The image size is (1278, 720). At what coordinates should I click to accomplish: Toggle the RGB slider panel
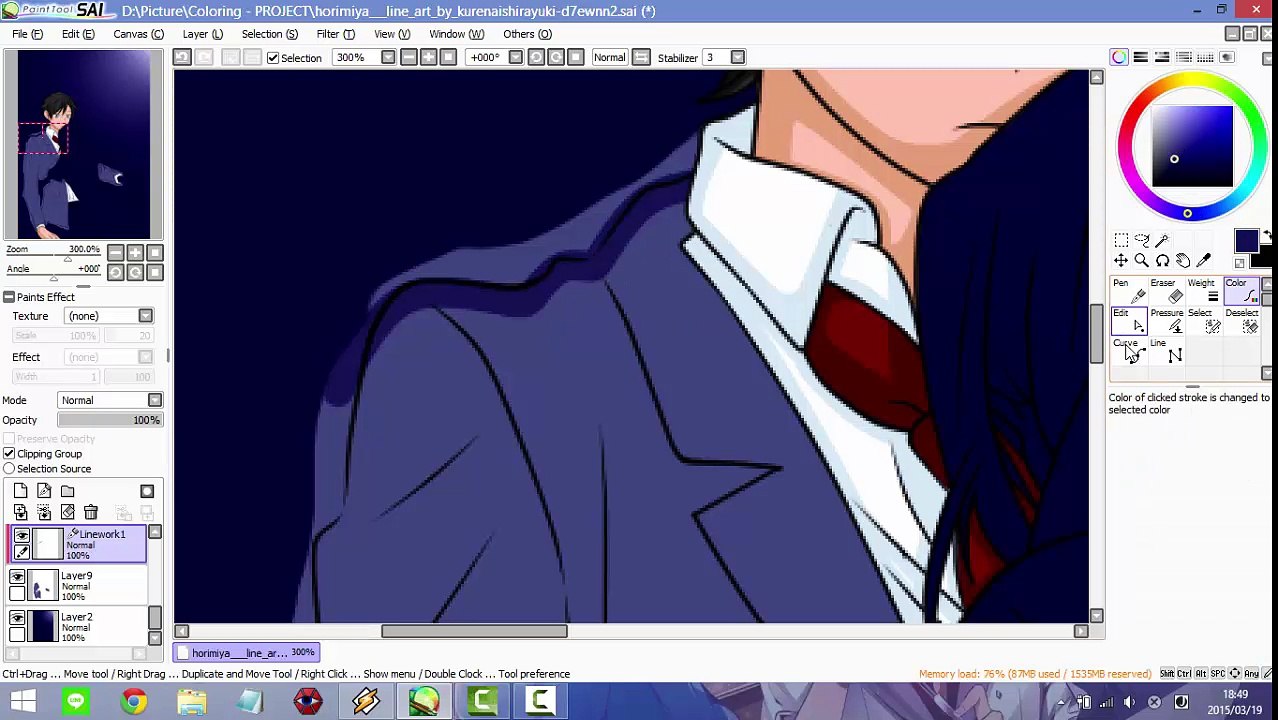click(x=1140, y=57)
